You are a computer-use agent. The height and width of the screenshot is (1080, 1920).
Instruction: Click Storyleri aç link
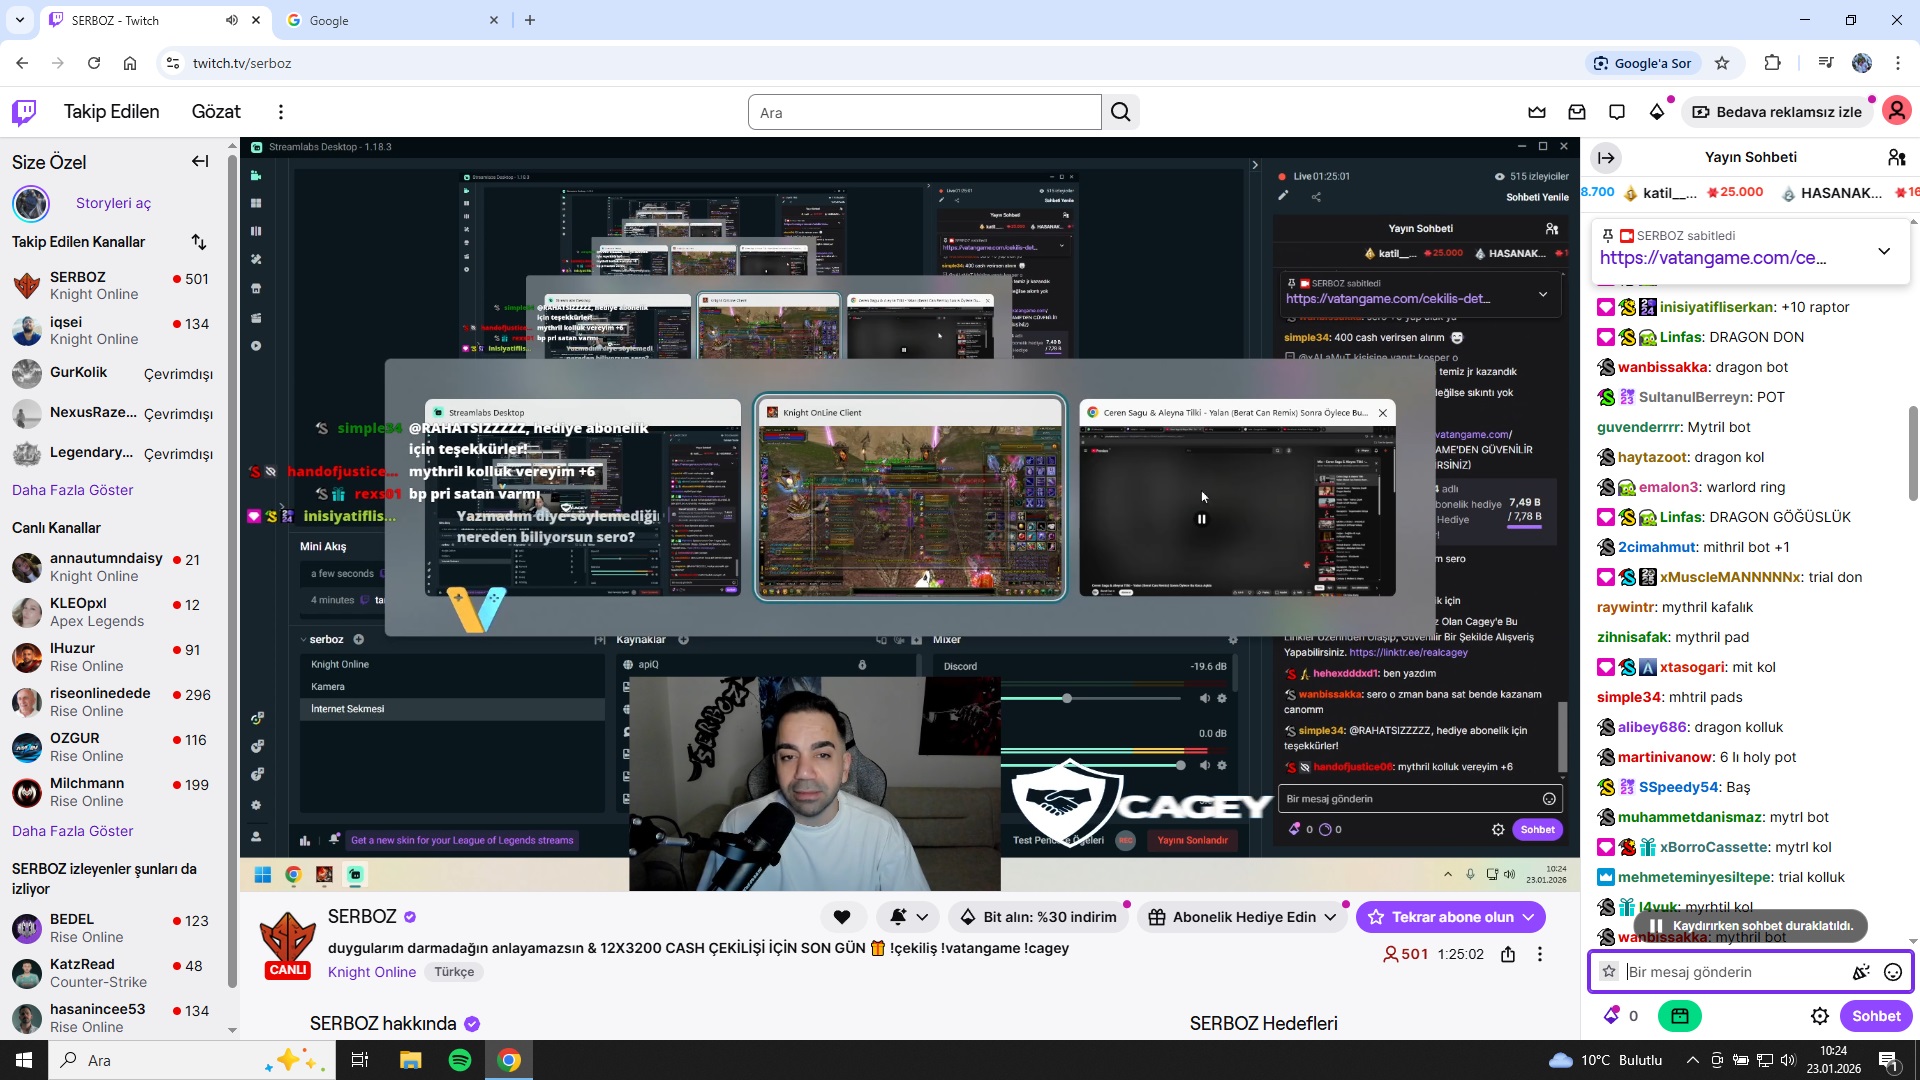click(113, 203)
